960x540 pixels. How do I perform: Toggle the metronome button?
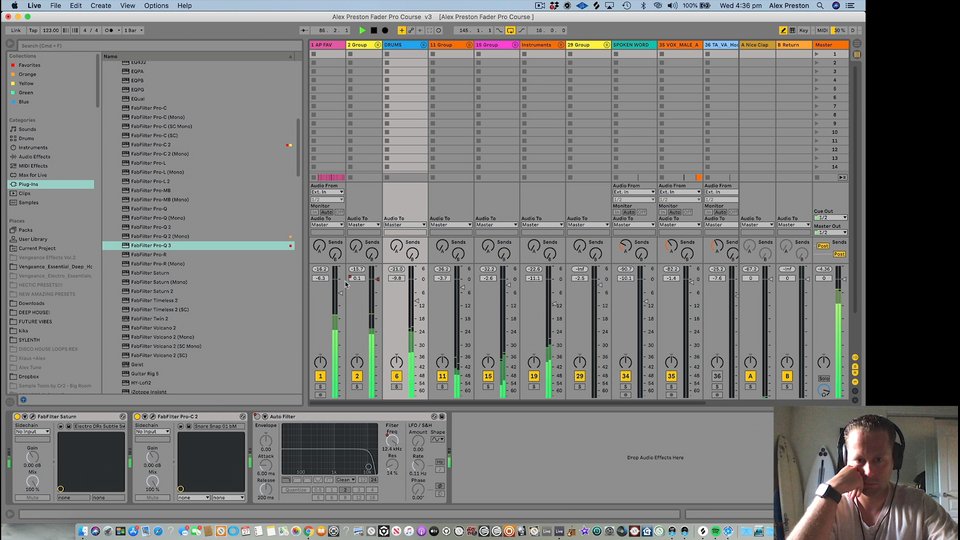[109, 30]
